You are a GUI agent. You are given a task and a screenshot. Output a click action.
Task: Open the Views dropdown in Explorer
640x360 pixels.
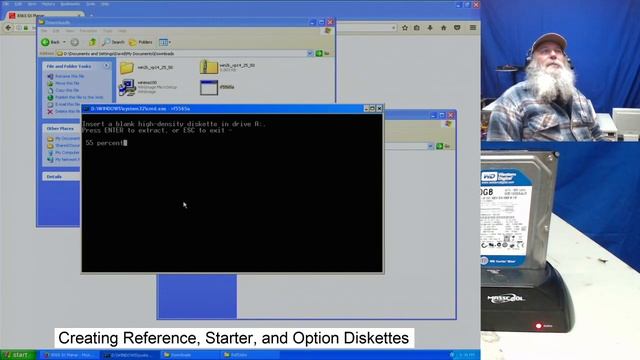tap(164, 42)
